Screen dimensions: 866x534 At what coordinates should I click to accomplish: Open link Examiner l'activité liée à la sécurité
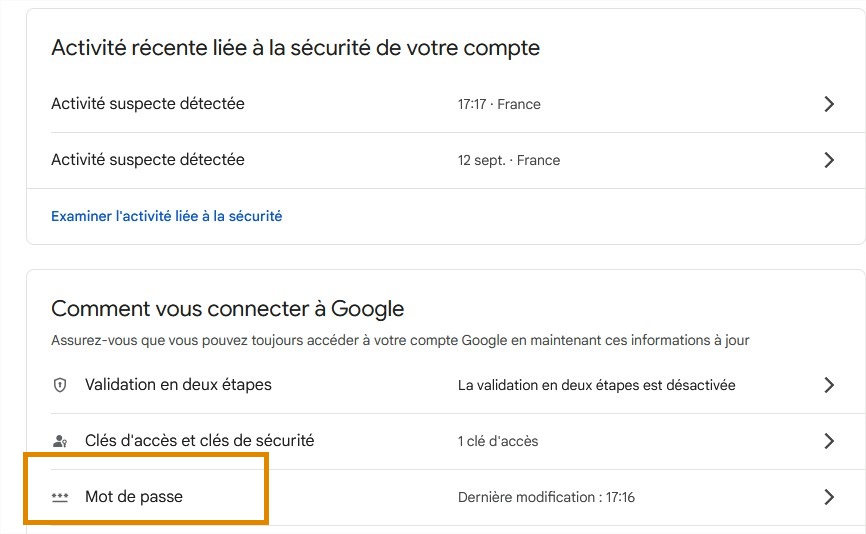166,216
